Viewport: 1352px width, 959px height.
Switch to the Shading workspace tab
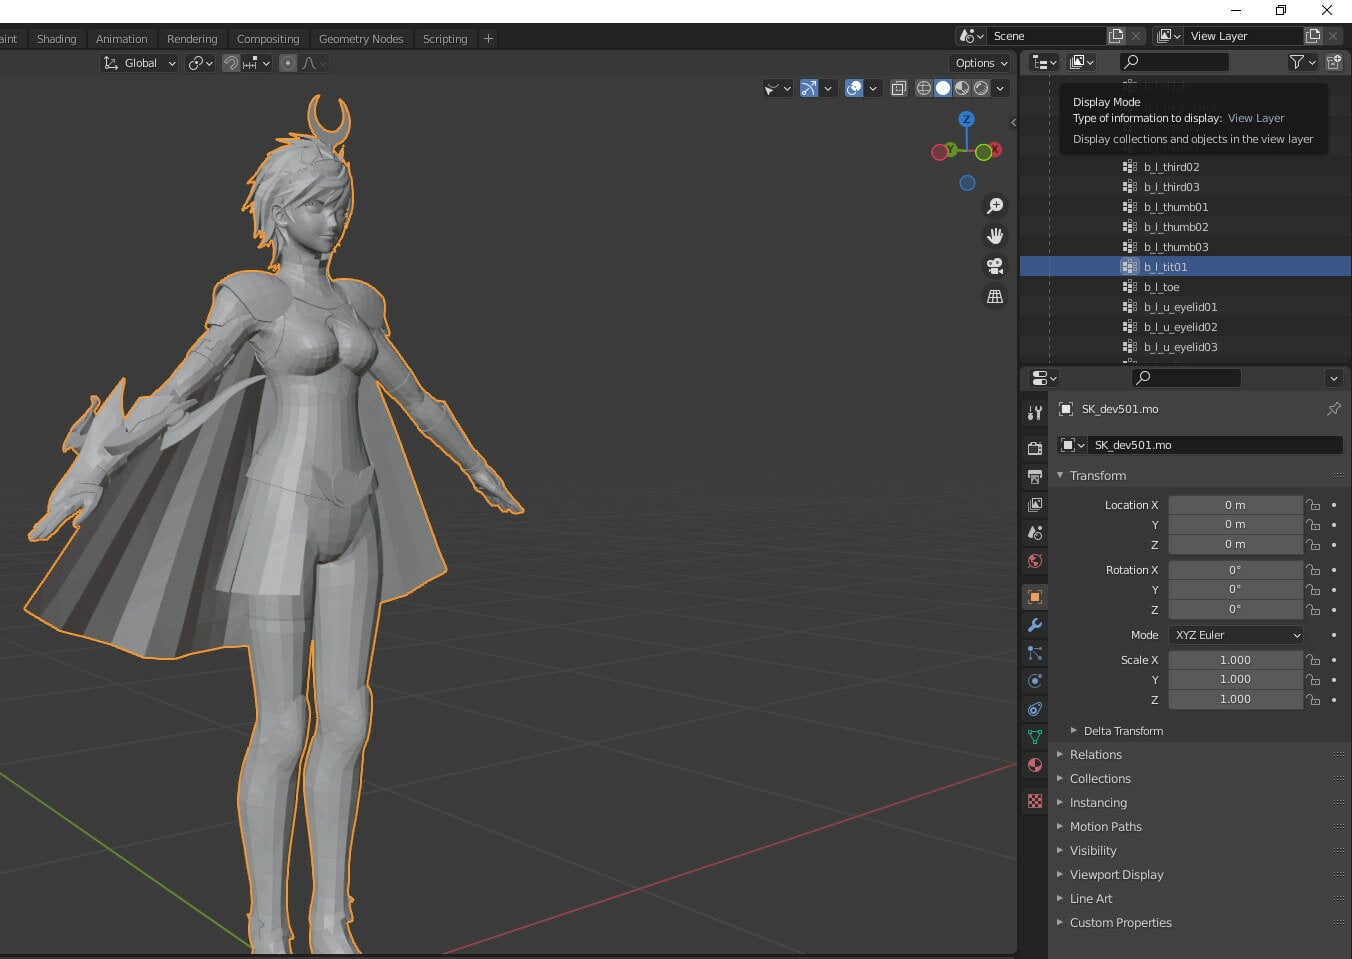tap(56, 39)
